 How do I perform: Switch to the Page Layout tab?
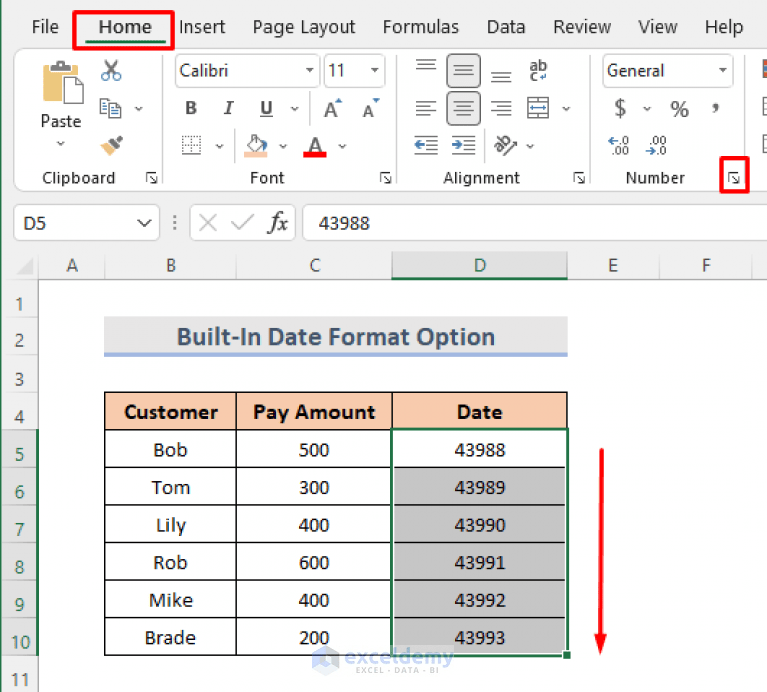tap(304, 27)
